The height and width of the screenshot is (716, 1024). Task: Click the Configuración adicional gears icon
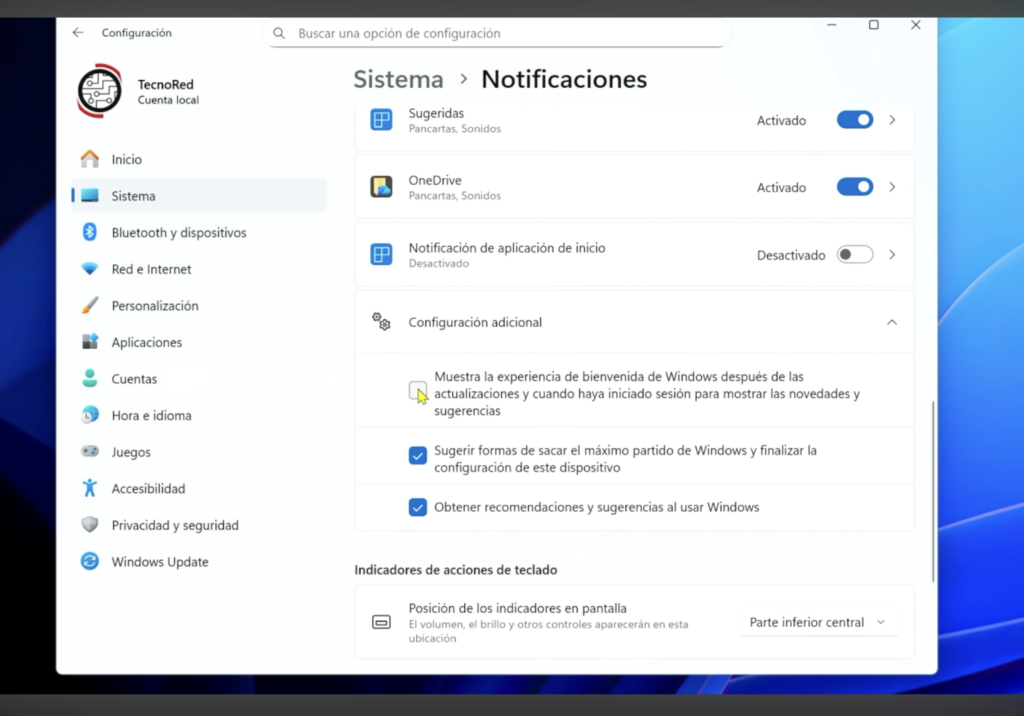coord(381,321)
